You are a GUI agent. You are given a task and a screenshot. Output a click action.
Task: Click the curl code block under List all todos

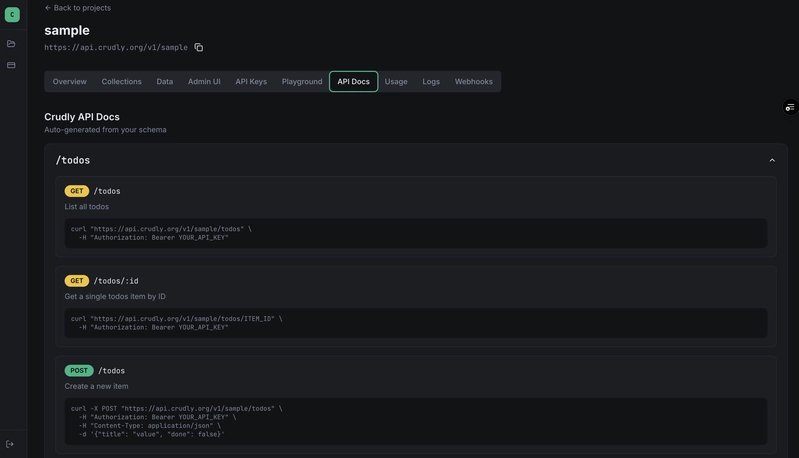click(x=416, y=233)
